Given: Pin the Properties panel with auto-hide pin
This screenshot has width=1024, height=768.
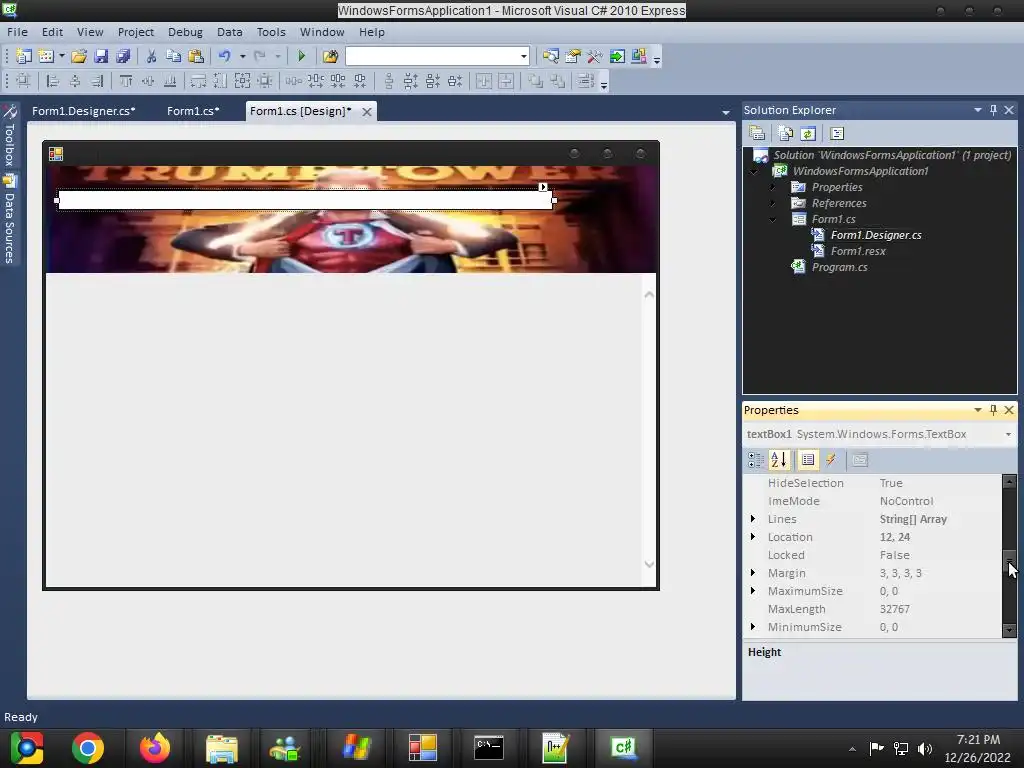Looking at the screenshot, I should 993,410.
